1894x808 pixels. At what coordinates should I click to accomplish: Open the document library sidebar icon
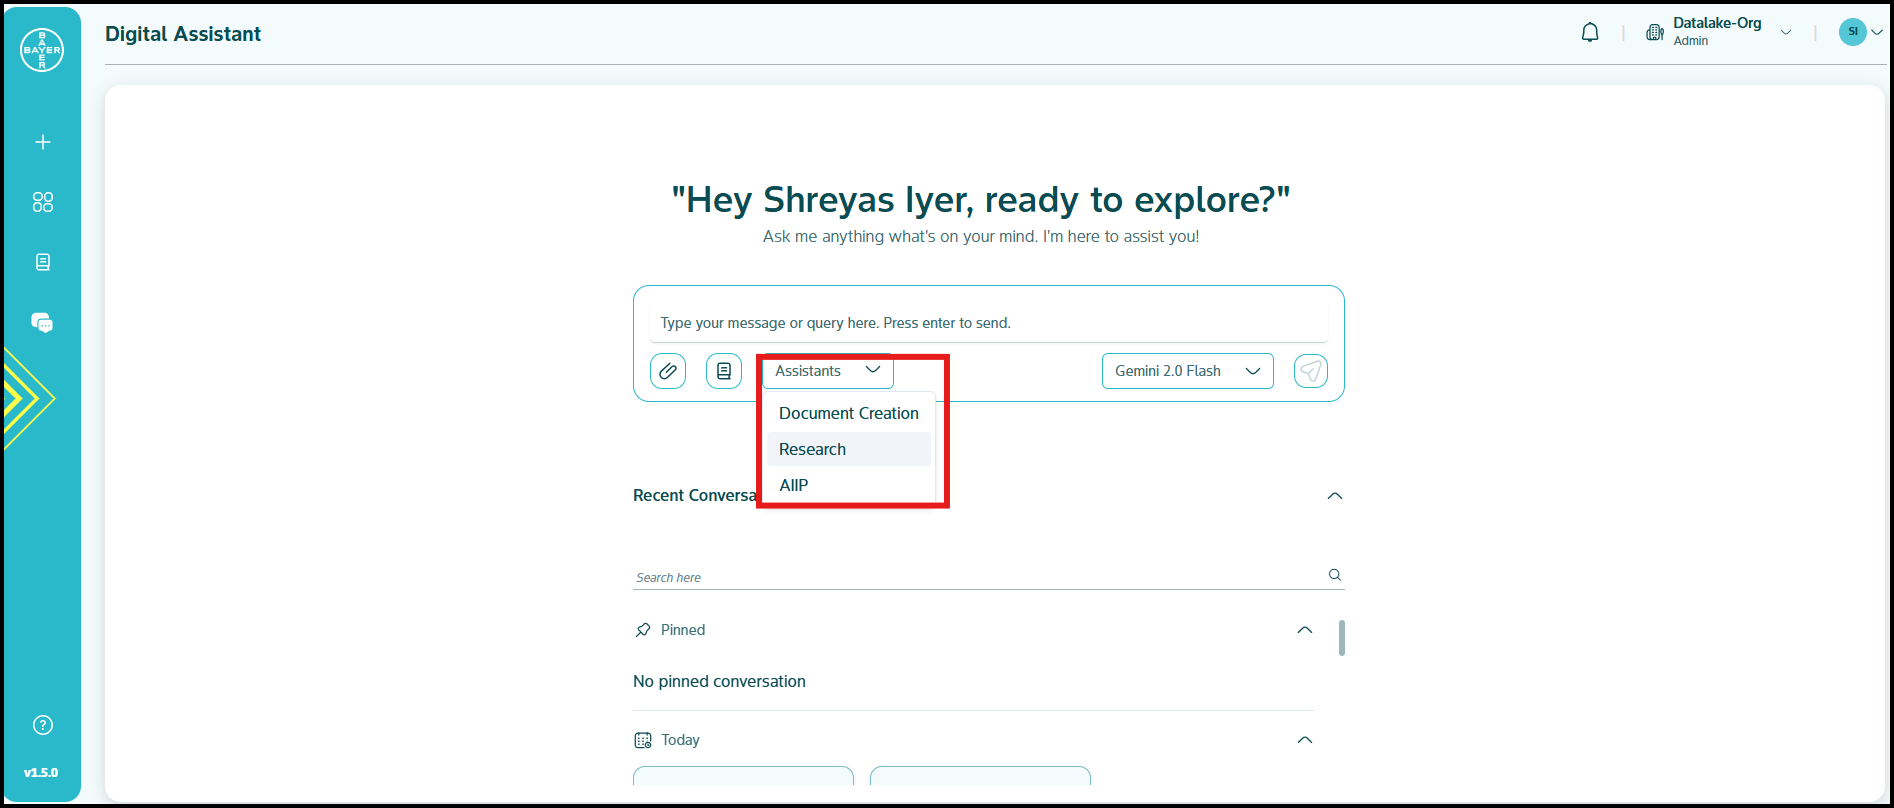coord(43,262)
